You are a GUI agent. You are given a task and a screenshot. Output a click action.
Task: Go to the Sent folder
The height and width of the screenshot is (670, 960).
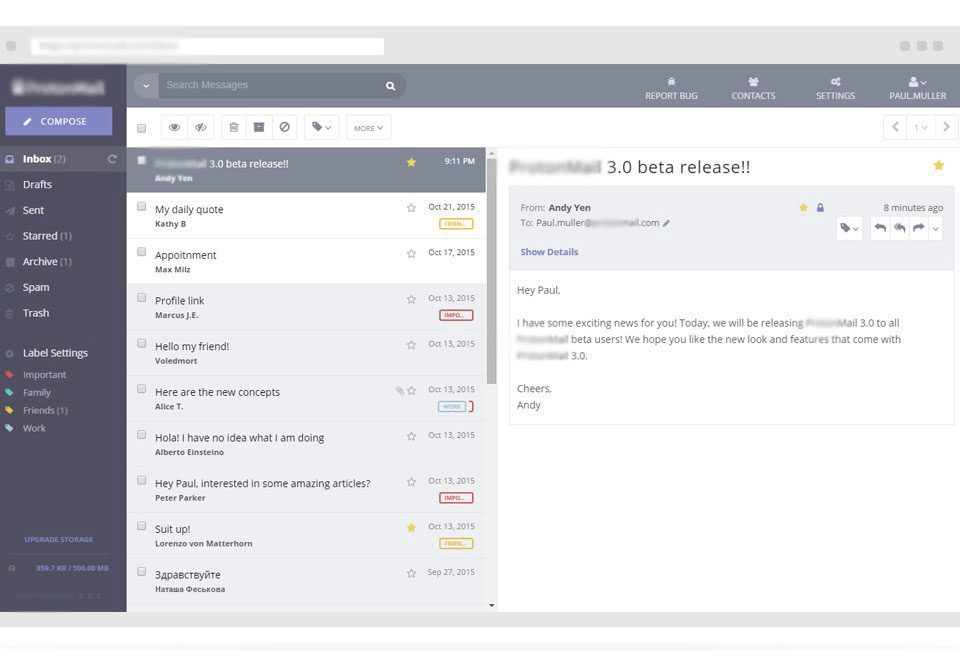pyautogui.click(x=33, y=210)
